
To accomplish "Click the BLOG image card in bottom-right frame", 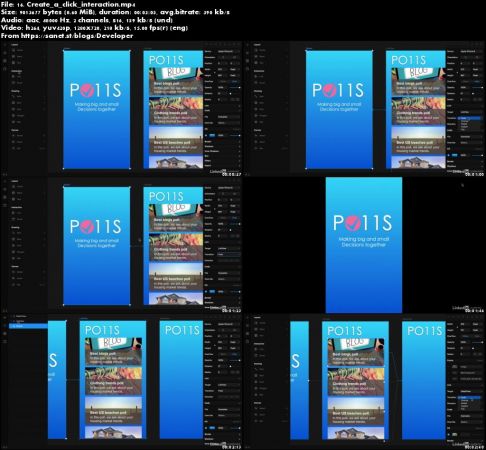I will click(356, 352).
